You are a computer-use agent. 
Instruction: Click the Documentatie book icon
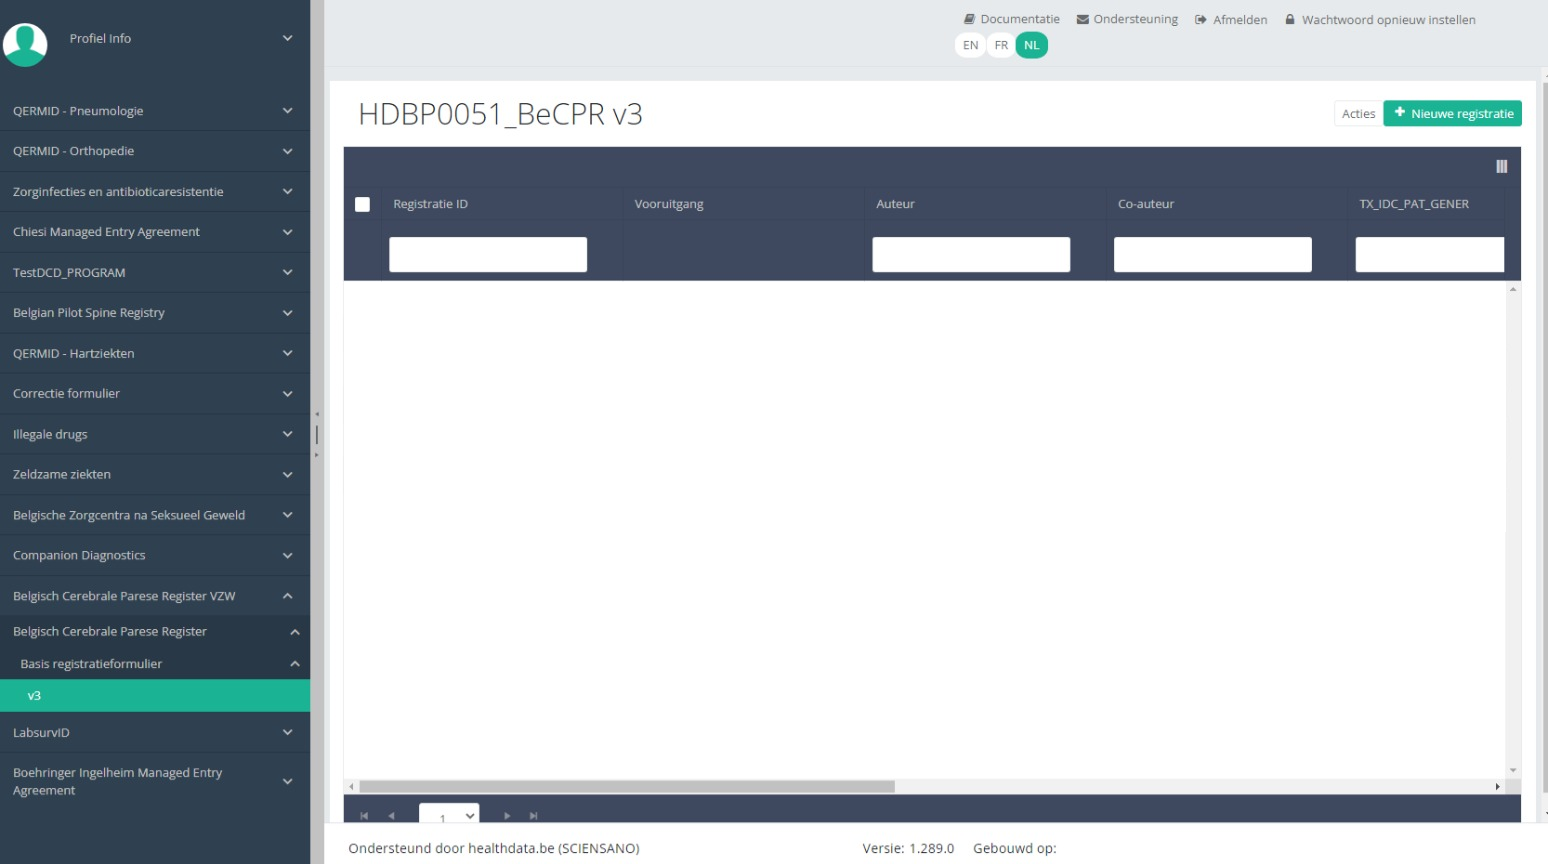pyautogui.click(x=969, y=19)
